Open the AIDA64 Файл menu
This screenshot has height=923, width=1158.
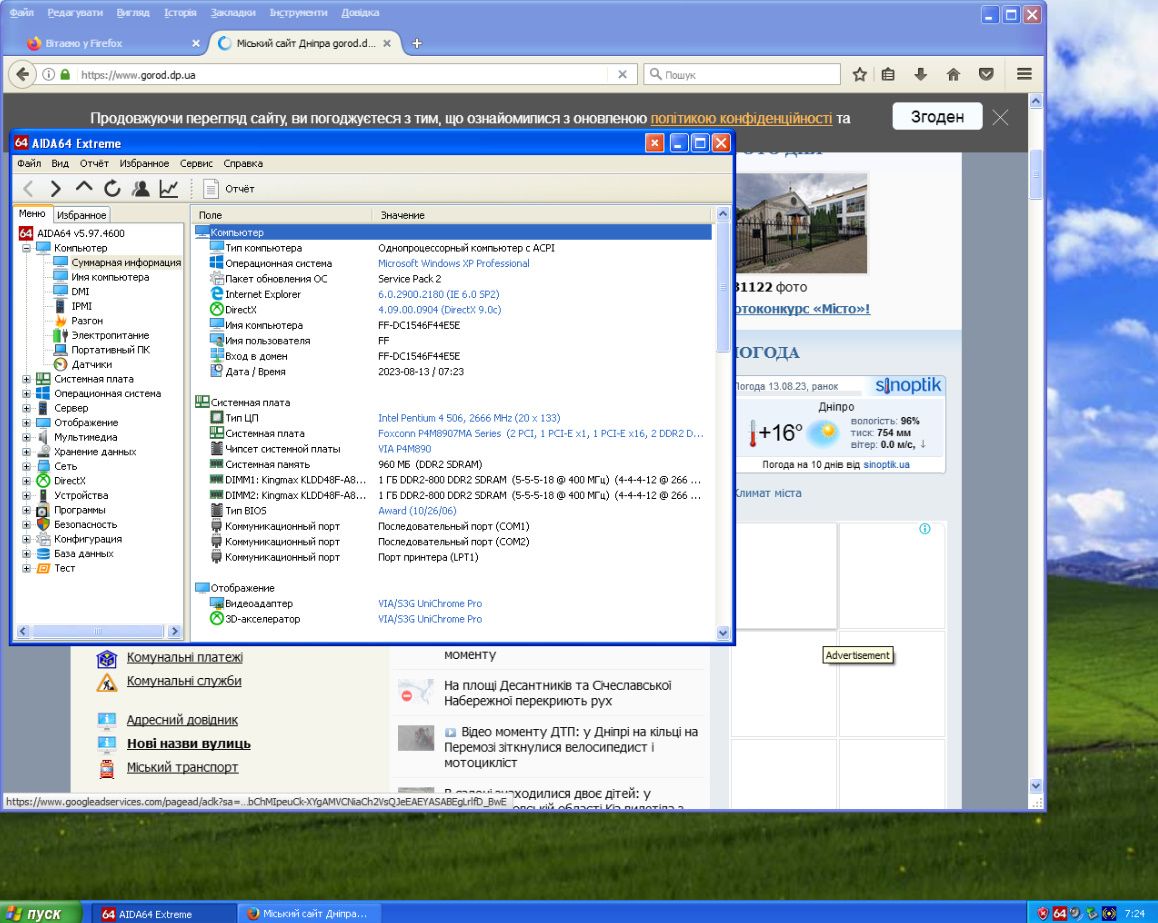[x=29, y=163]
